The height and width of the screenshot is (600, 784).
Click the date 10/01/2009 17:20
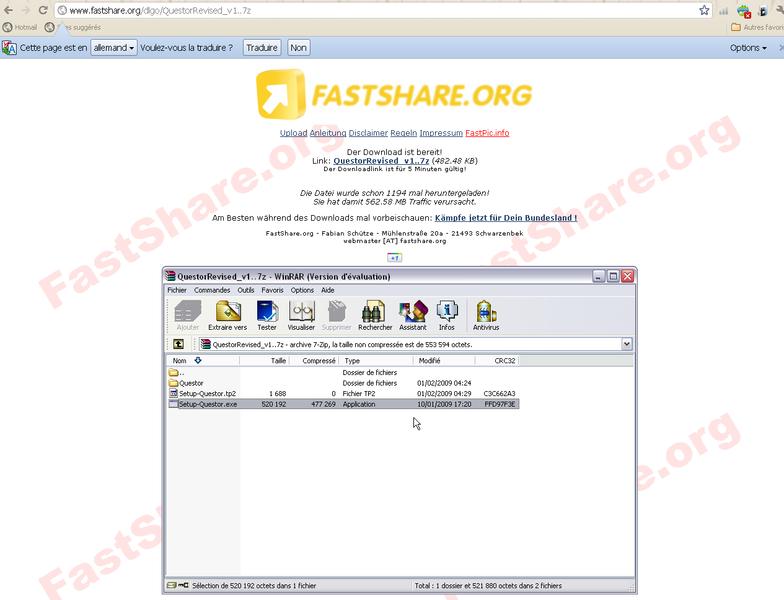(444, 404)
